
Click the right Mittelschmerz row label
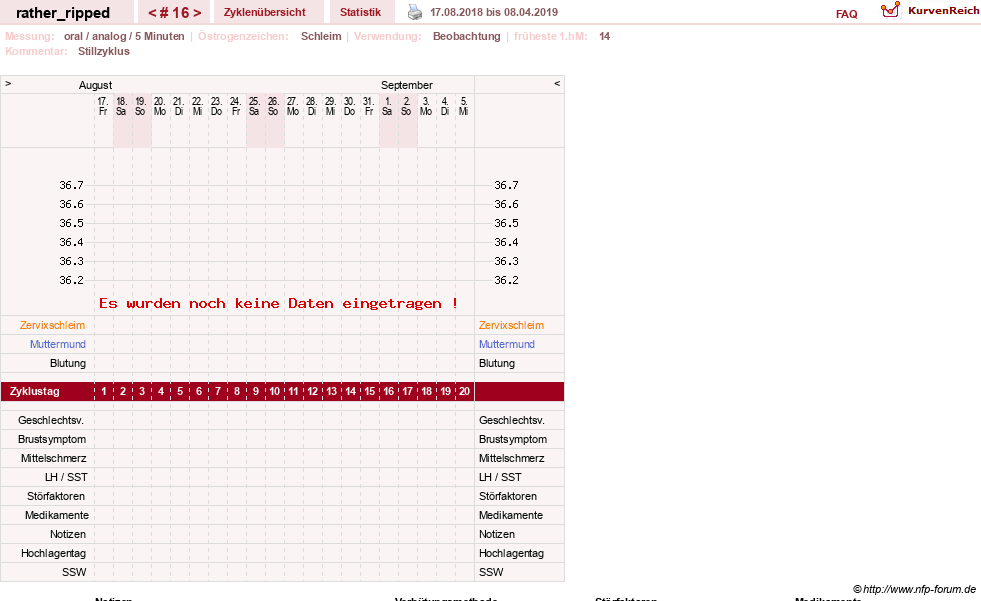pos(512,458)
